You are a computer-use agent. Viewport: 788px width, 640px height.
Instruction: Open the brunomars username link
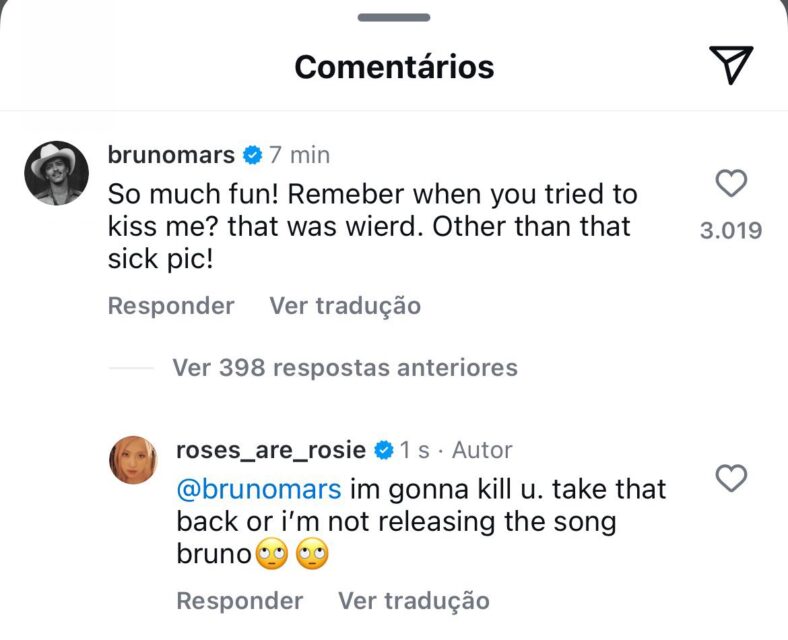click(171, 155)
